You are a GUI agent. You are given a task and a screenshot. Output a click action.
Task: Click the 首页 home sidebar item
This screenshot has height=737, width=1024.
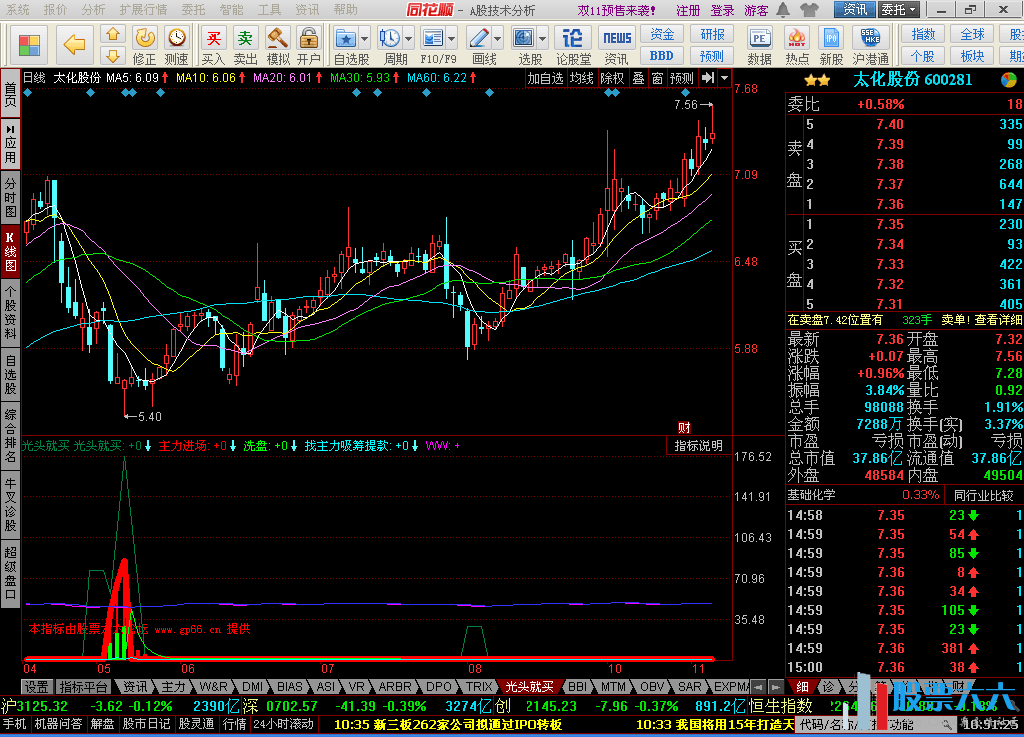[10, 95]
